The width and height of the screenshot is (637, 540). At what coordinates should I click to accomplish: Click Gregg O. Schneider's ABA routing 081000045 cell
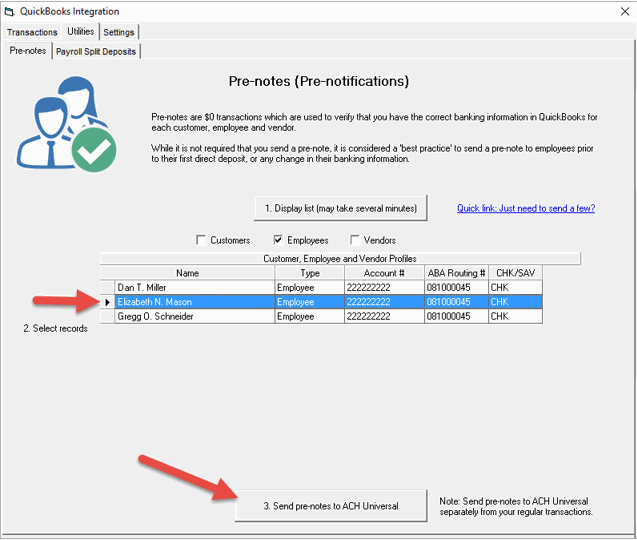(456, 316)
